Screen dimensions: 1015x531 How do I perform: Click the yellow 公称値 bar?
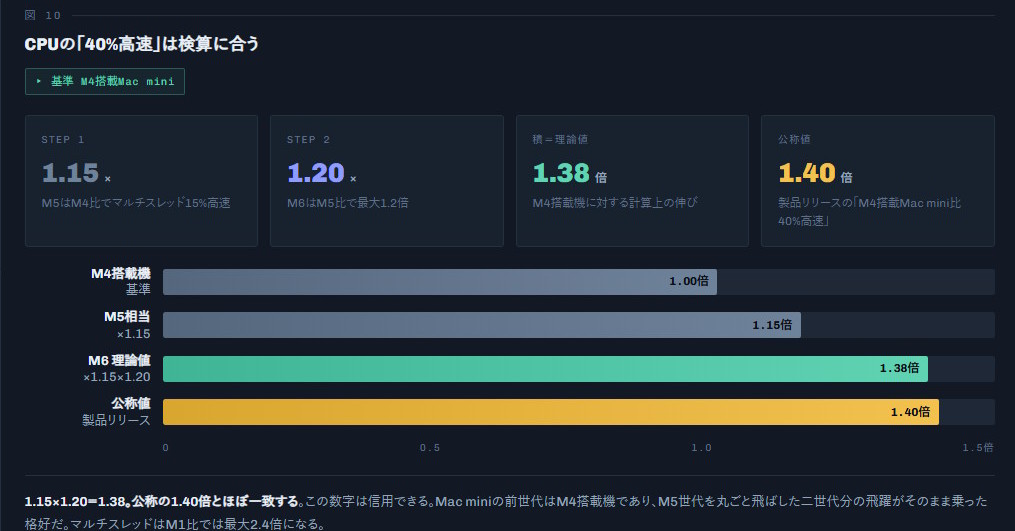coord(551,412)
